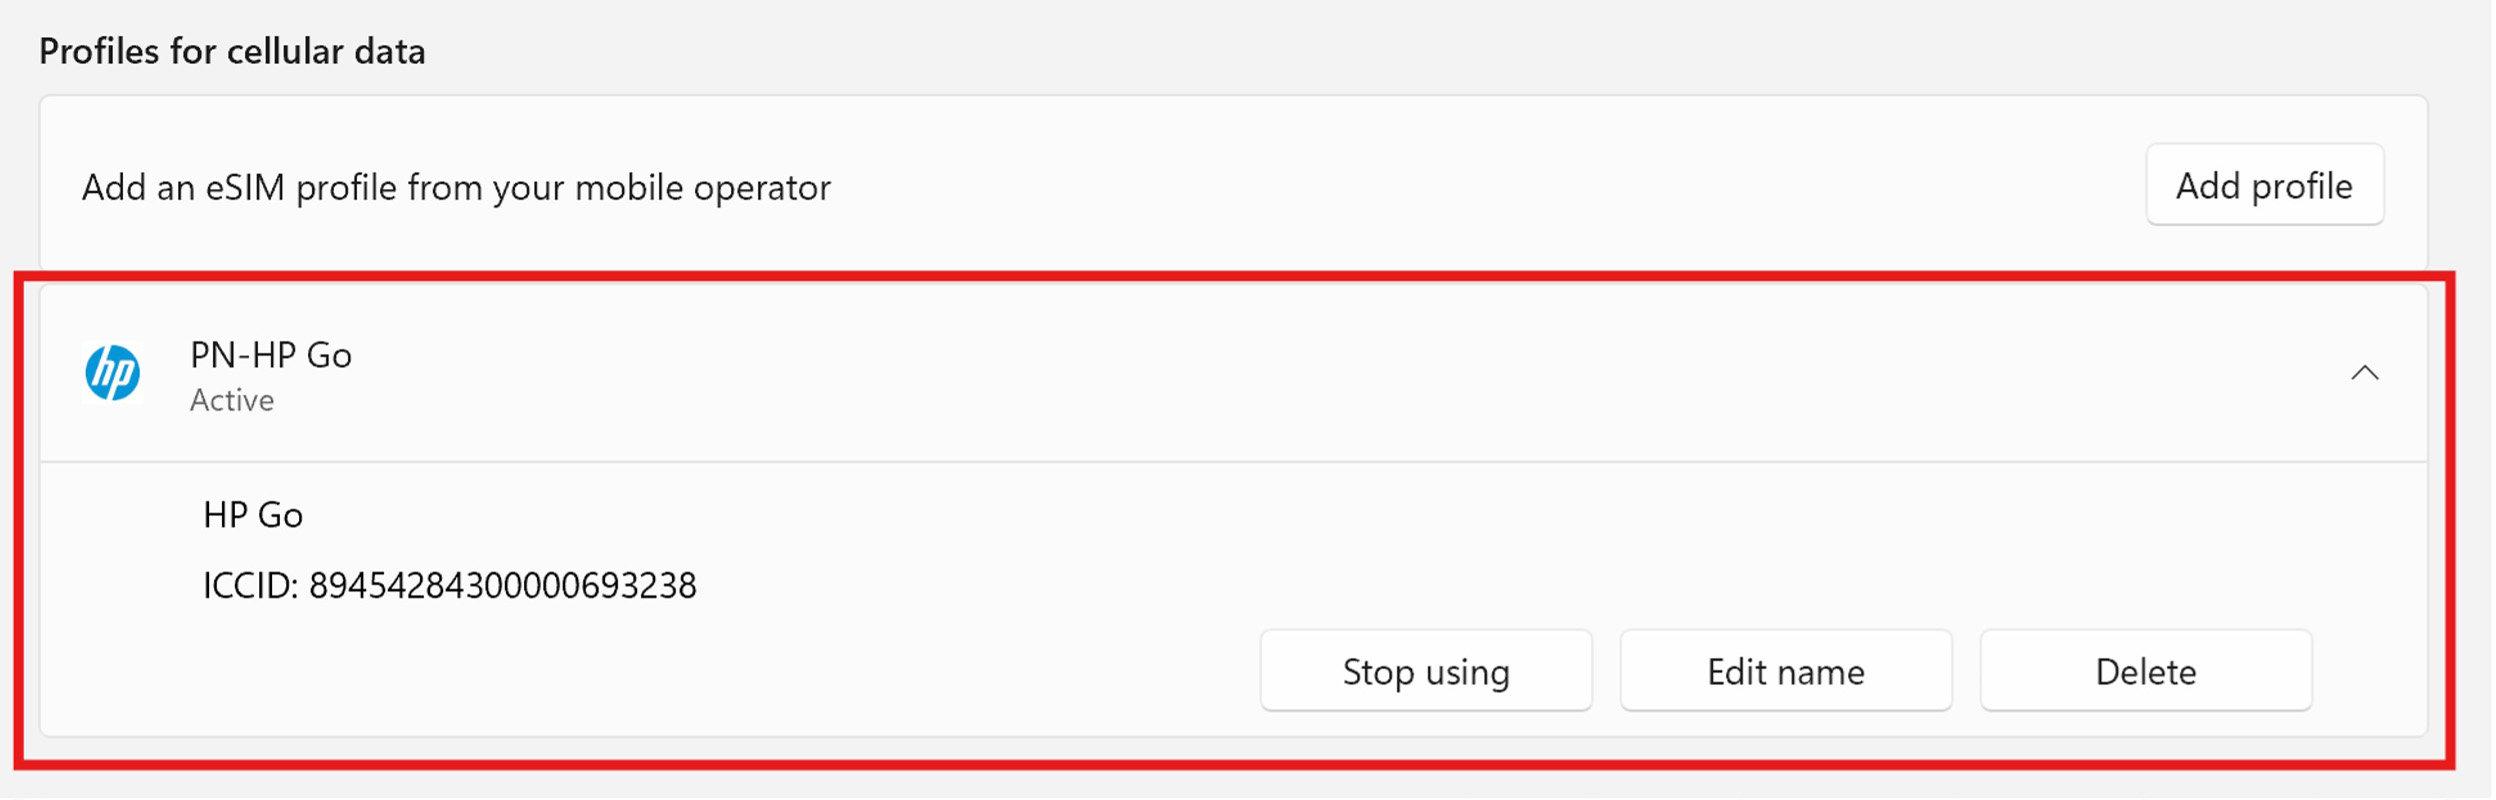Screen dimensions: 2496x800
Task: Click the word Profiles in the heading
Action: (98, 52)
